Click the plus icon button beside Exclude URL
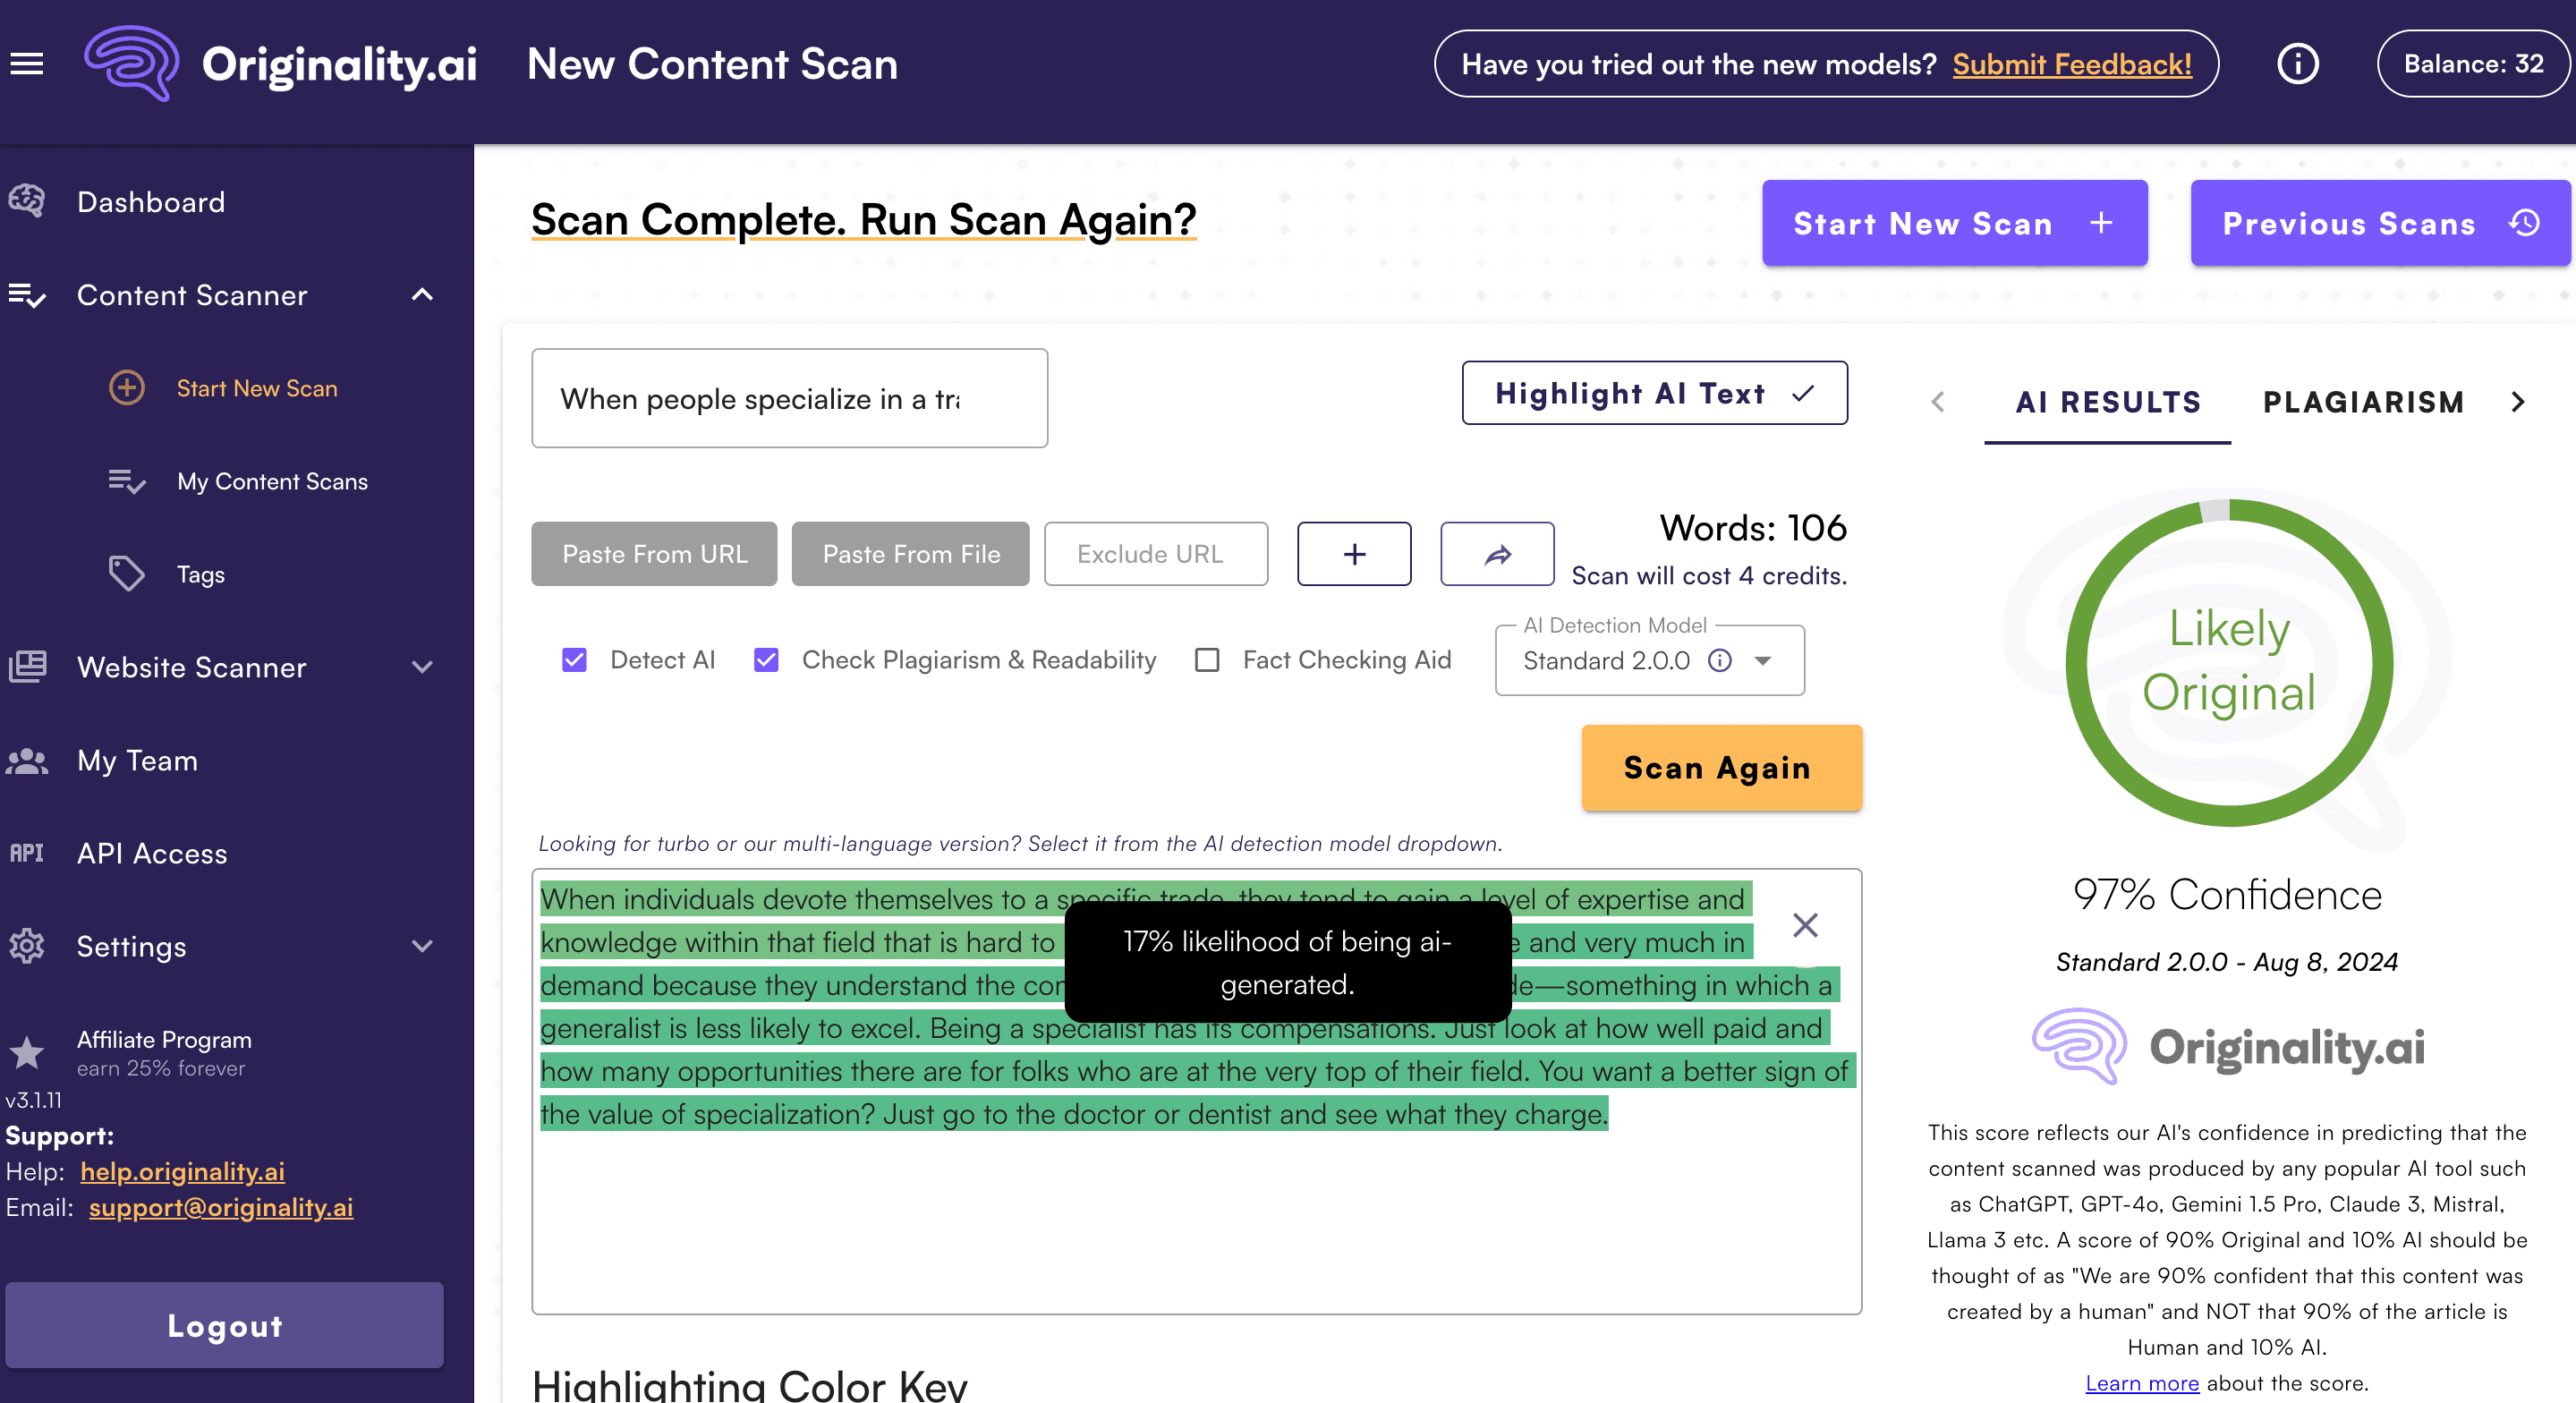This screenshot has height=1403, width=2576. click(x=1354, y=554)
